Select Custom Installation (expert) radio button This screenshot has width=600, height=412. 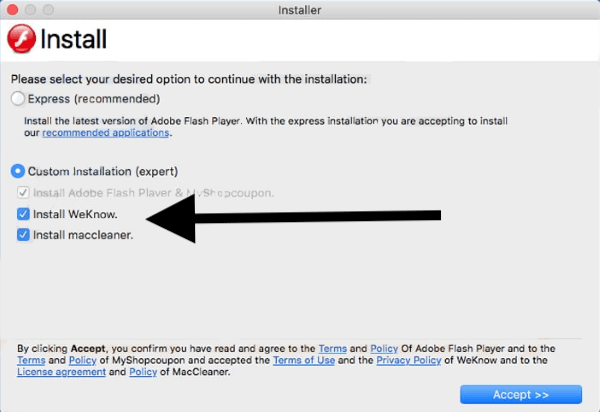(x=18, y=171)
